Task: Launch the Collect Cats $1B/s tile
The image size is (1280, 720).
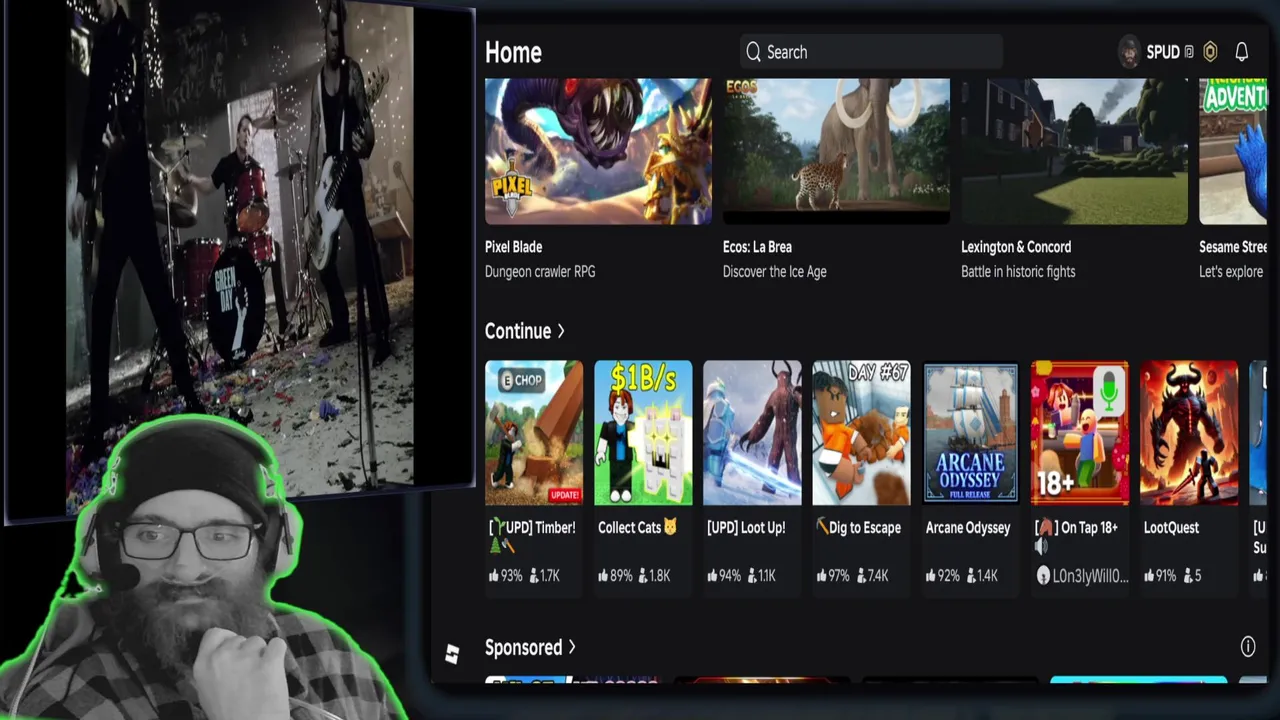Action: coord(643,433)
